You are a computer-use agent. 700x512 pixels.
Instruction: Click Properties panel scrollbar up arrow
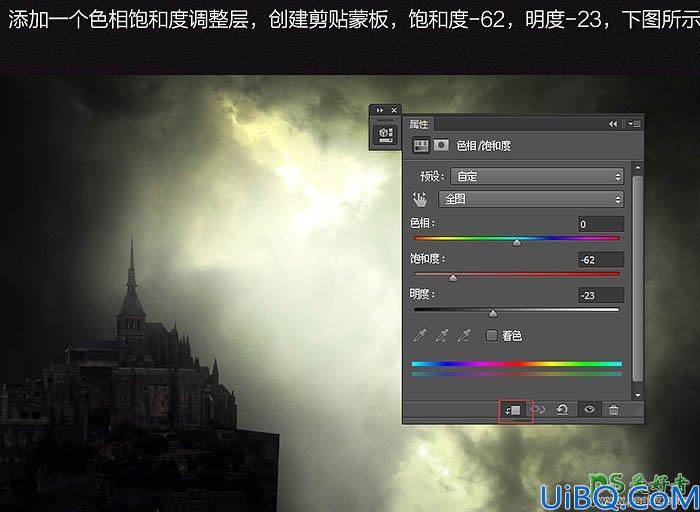pos(638,168)
